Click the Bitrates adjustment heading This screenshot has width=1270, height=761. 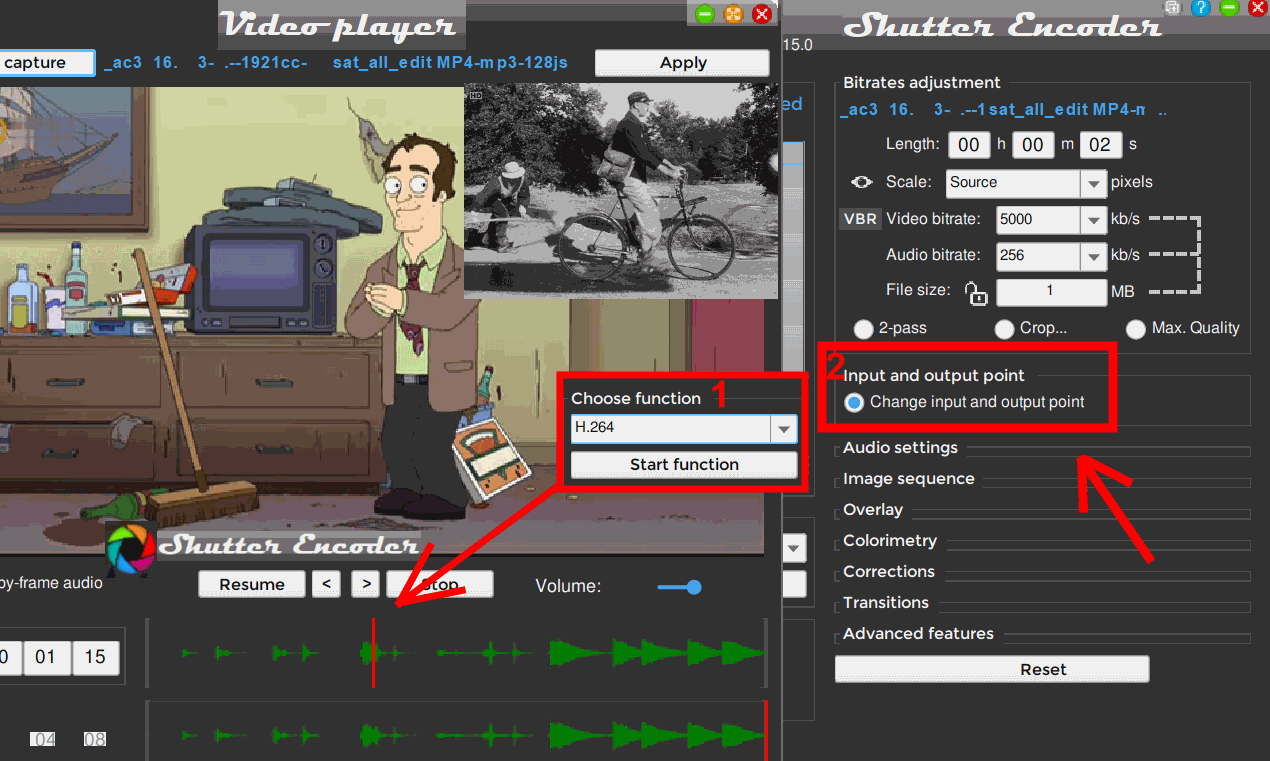pyautogui.click(x=921, y=83)
